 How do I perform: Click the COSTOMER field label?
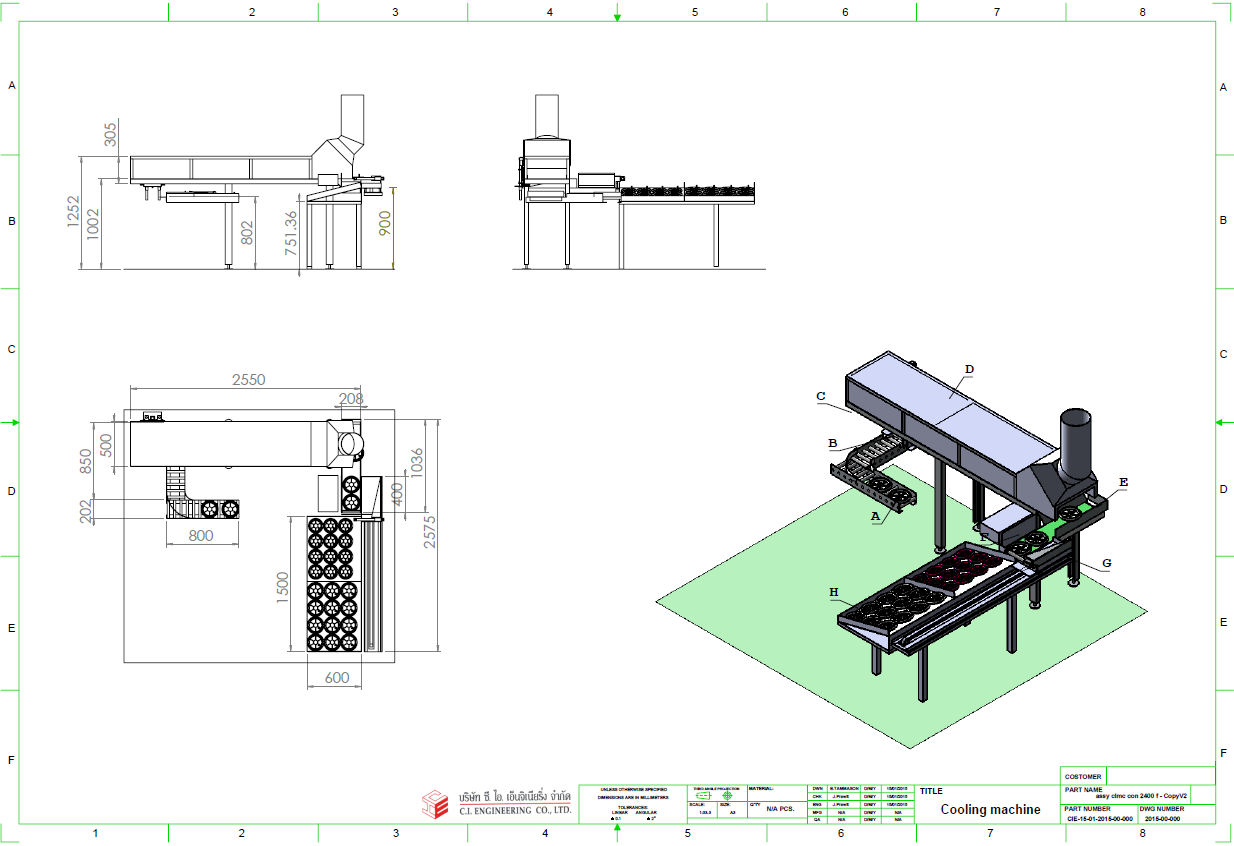click(1083, 776)
